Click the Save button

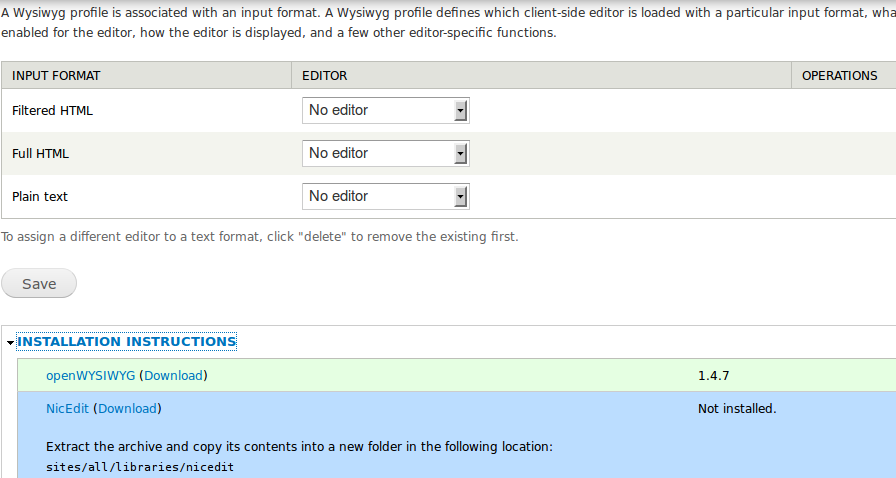[x=39, y=283]
